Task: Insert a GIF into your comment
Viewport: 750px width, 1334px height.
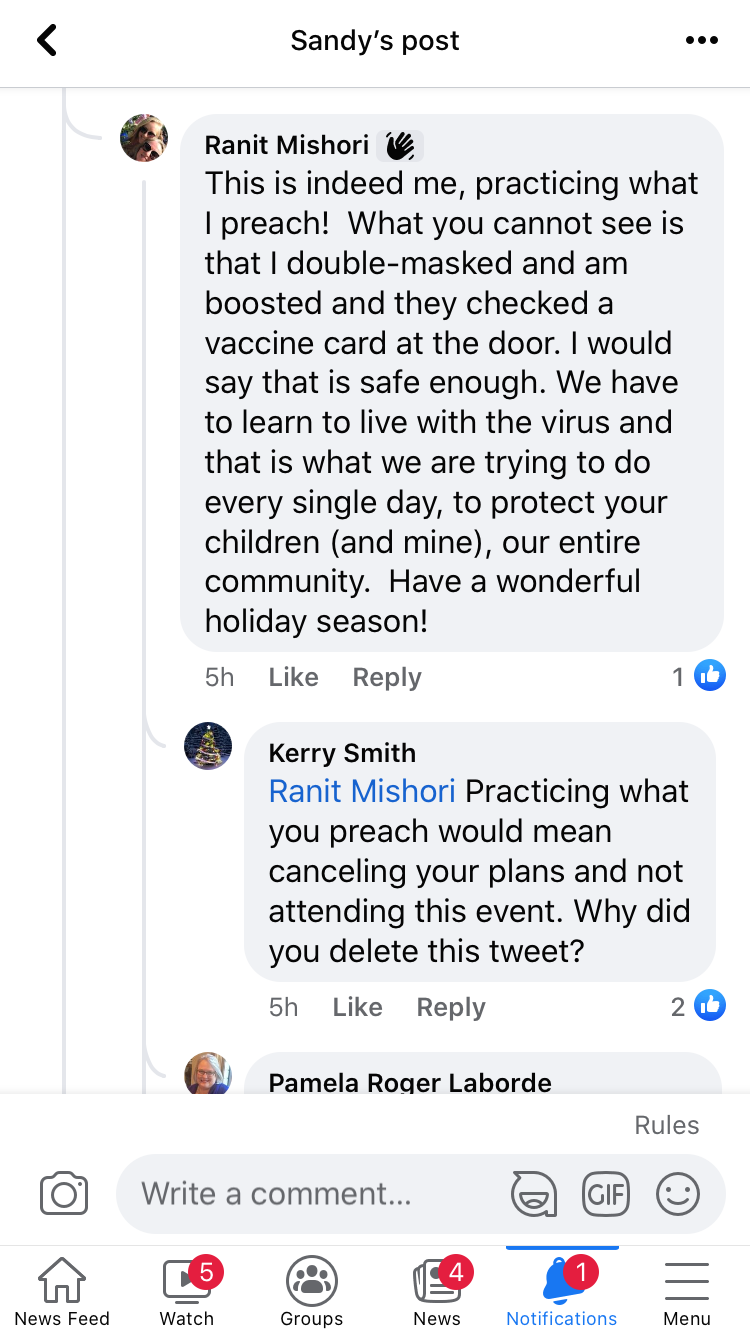Action: (606, 1193)
